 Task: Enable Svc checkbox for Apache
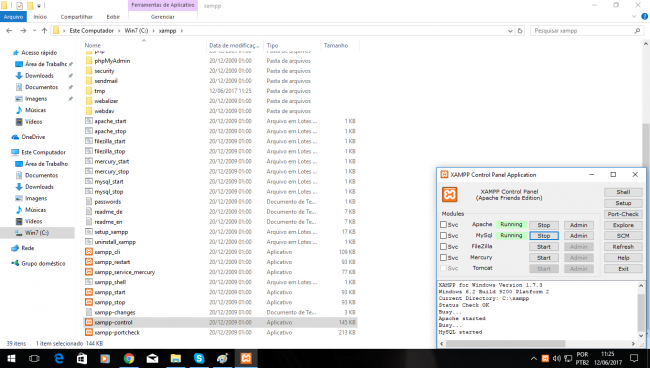point(443,225)
